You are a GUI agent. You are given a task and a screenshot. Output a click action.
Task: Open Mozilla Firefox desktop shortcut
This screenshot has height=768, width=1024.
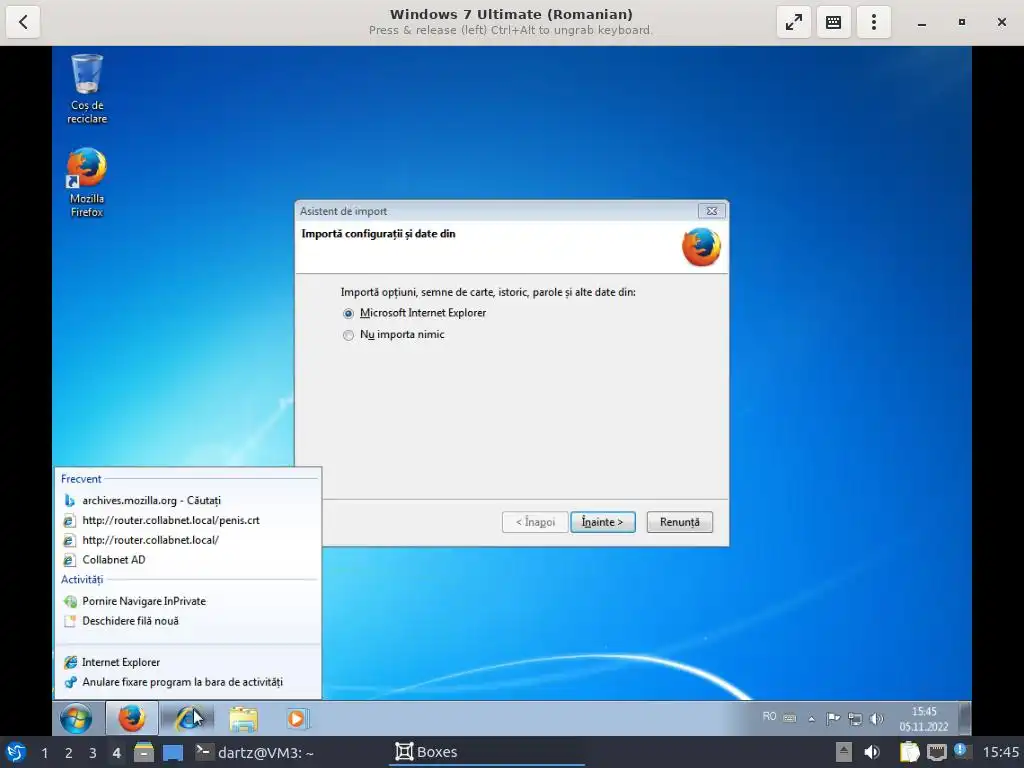pos(86,182)
